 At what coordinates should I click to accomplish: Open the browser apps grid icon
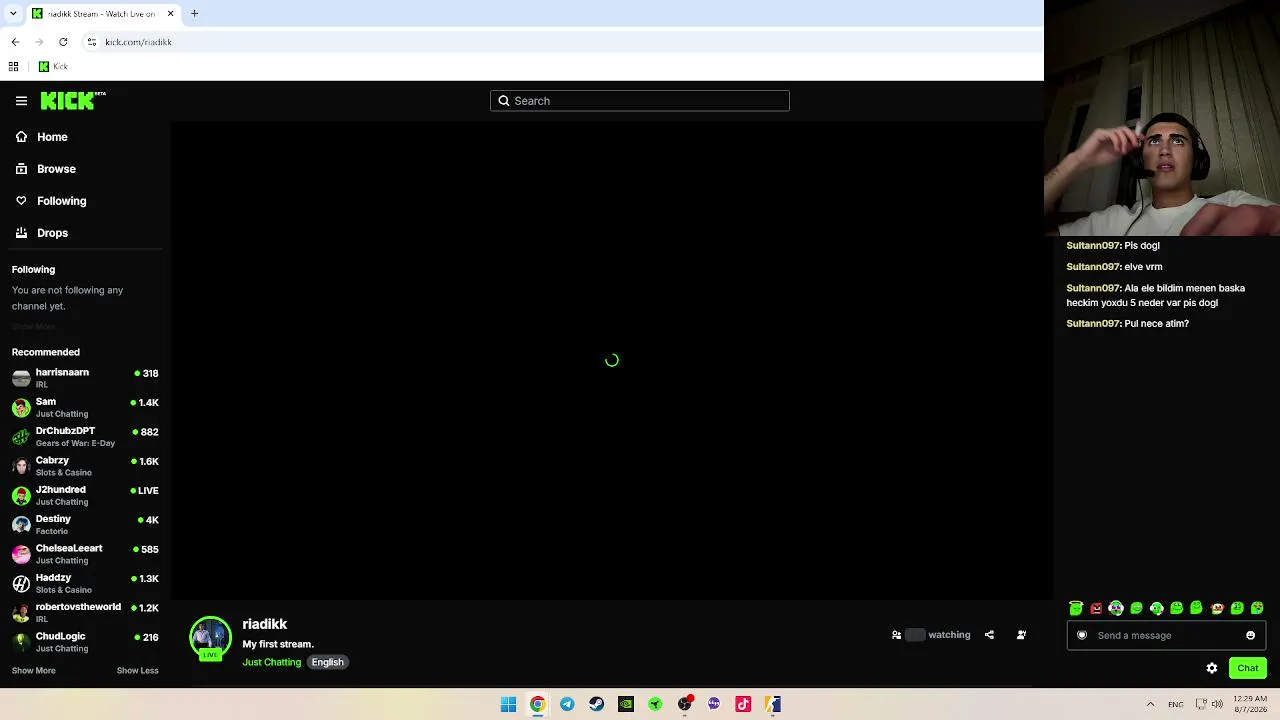[13, 67]
